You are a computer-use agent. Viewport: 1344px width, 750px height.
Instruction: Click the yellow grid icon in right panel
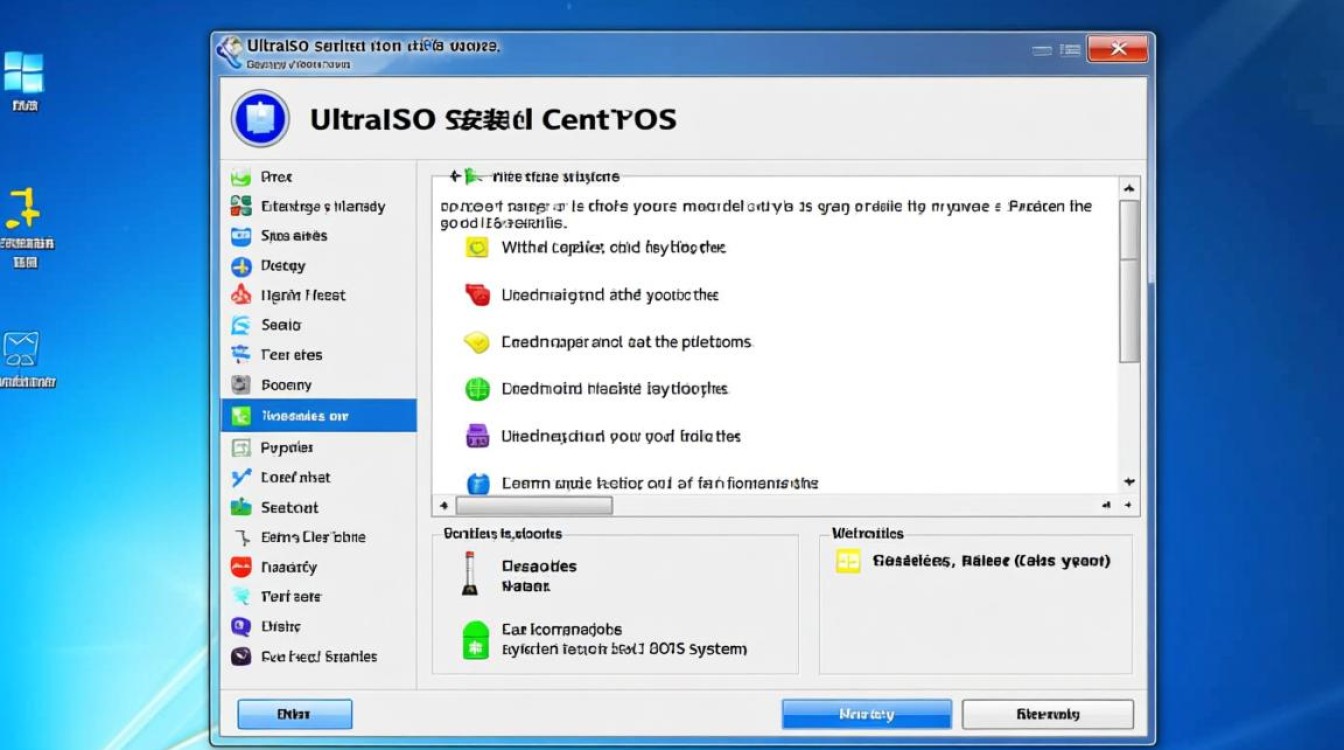tap(847, 562)
